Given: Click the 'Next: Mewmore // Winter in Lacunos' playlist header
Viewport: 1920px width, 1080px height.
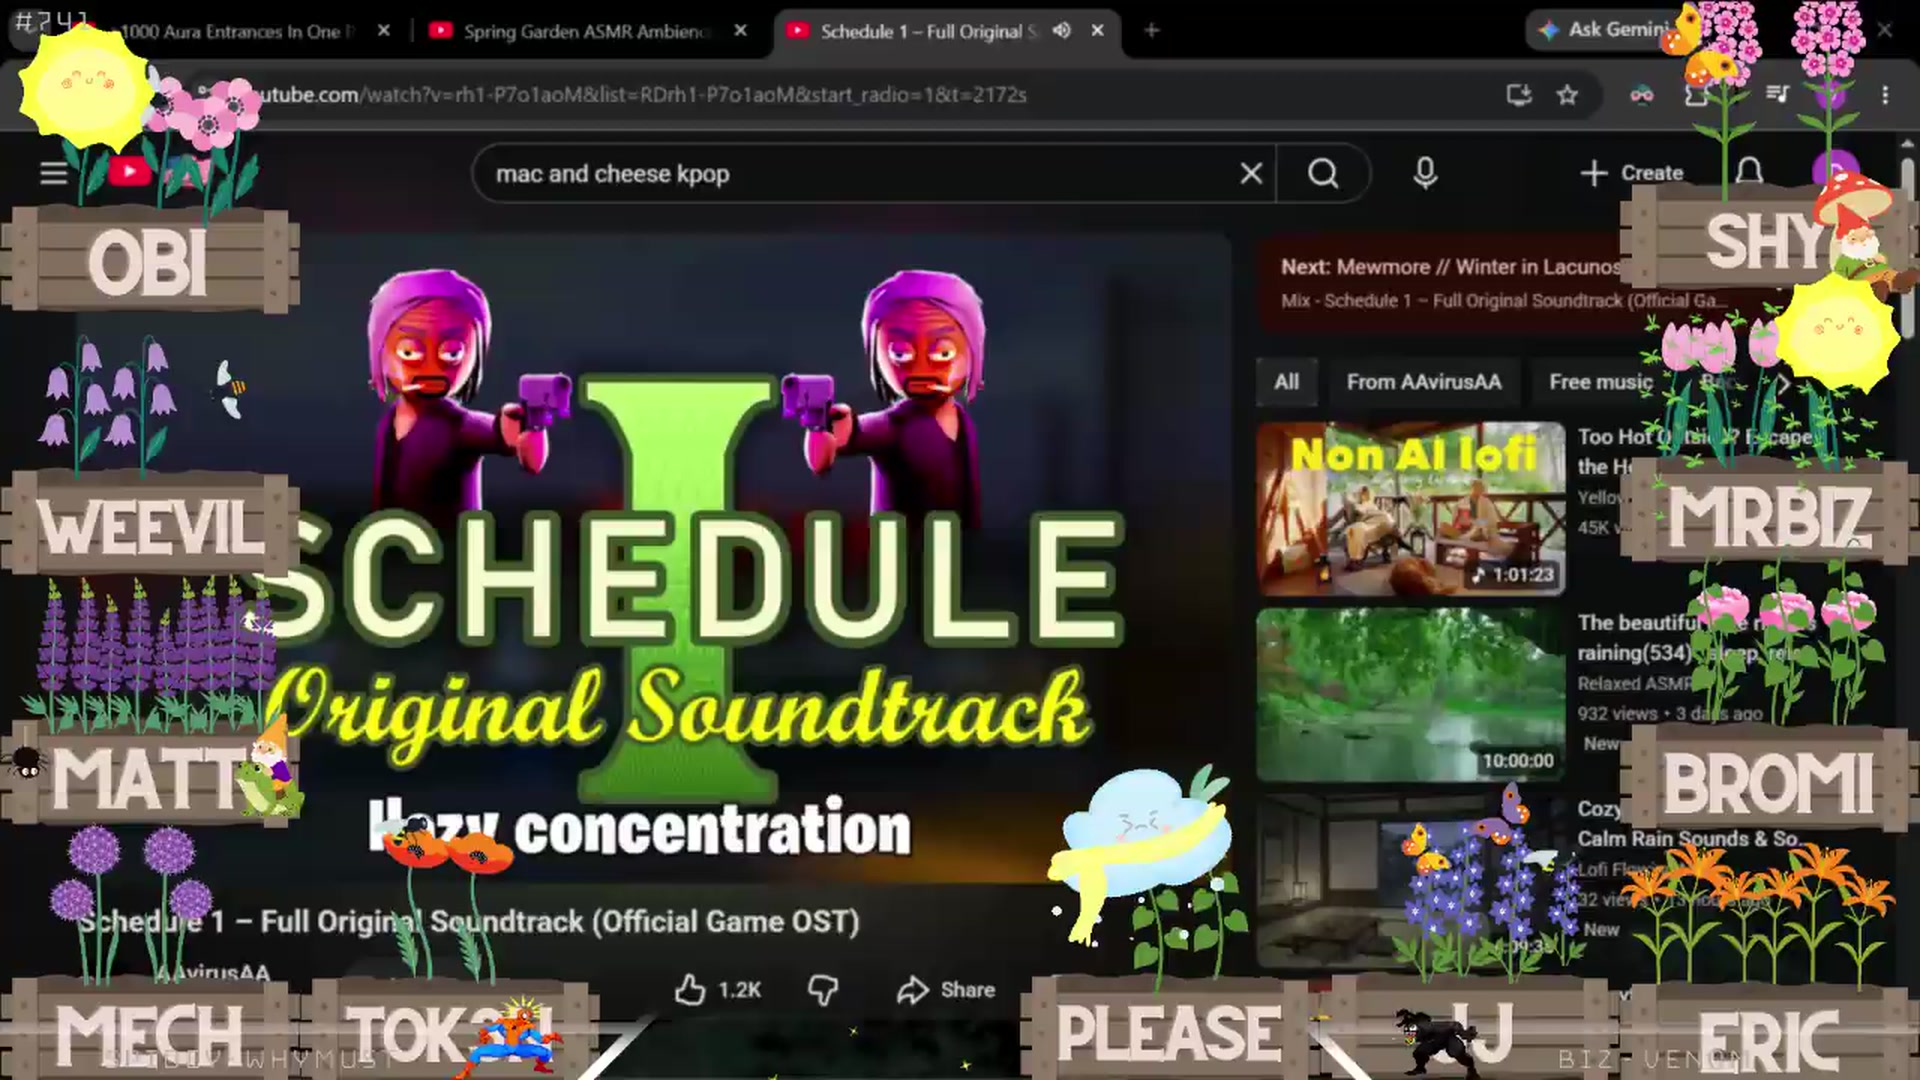Looking at the screenshot, I should point(1450,267).
